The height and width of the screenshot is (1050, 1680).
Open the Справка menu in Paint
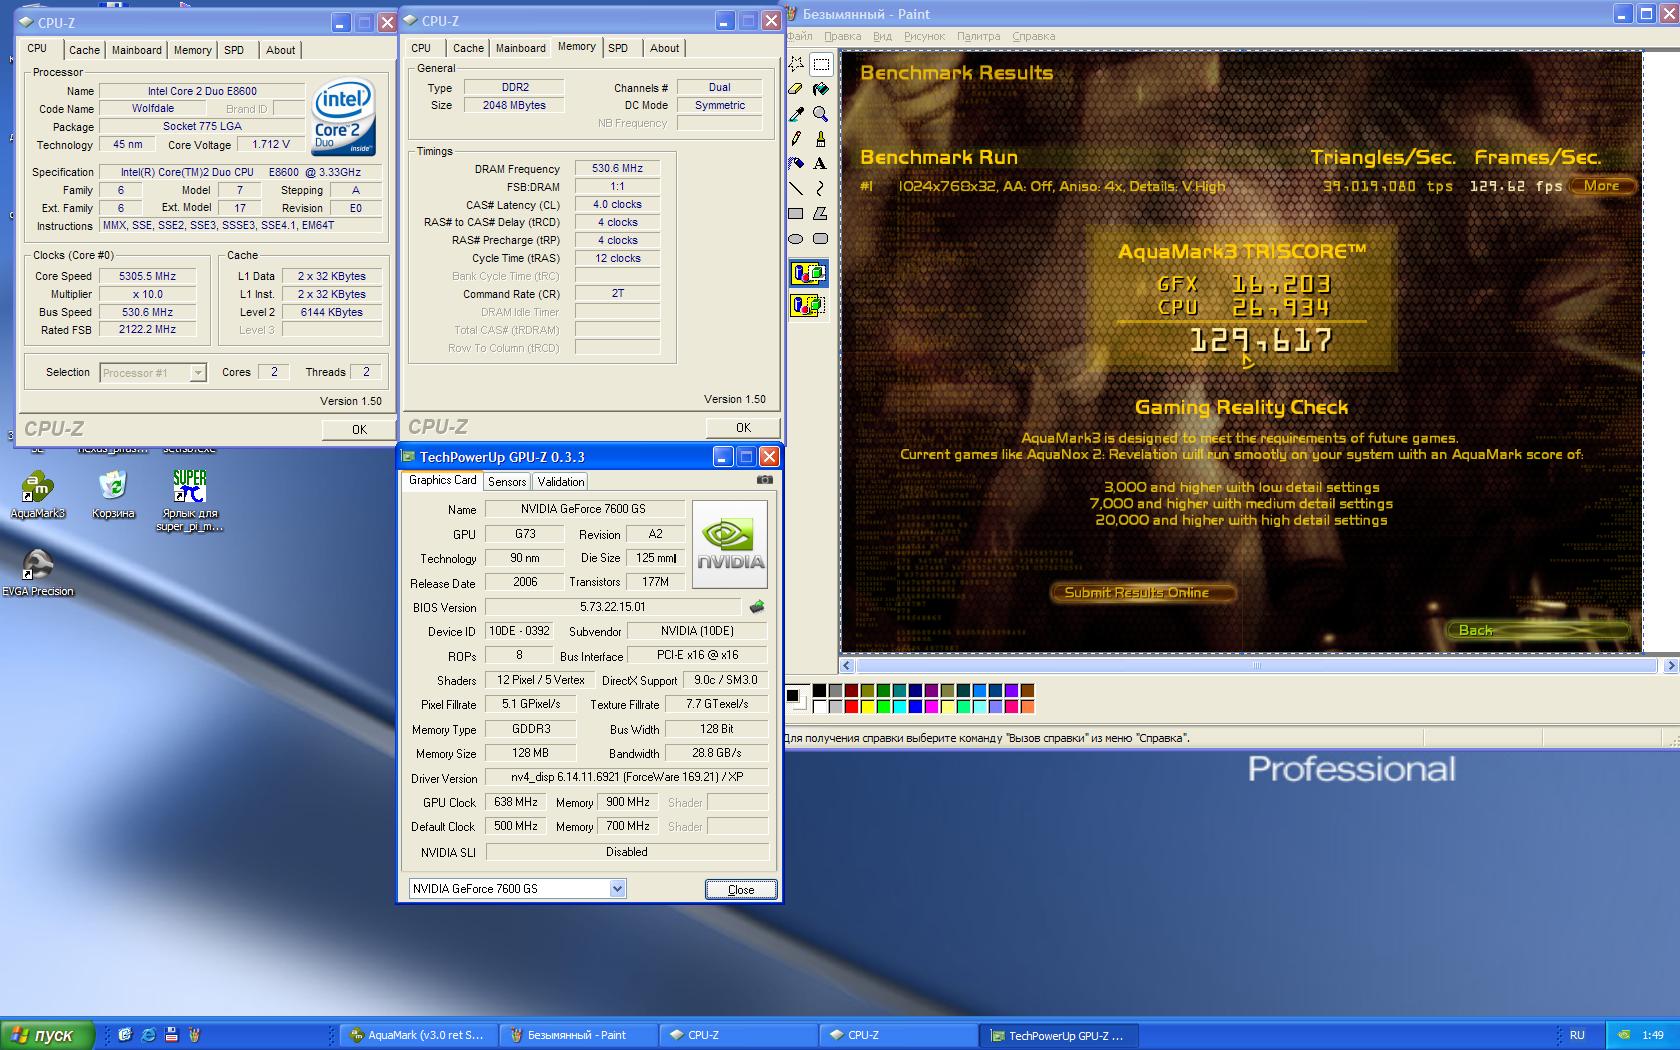pos(1033,36)
